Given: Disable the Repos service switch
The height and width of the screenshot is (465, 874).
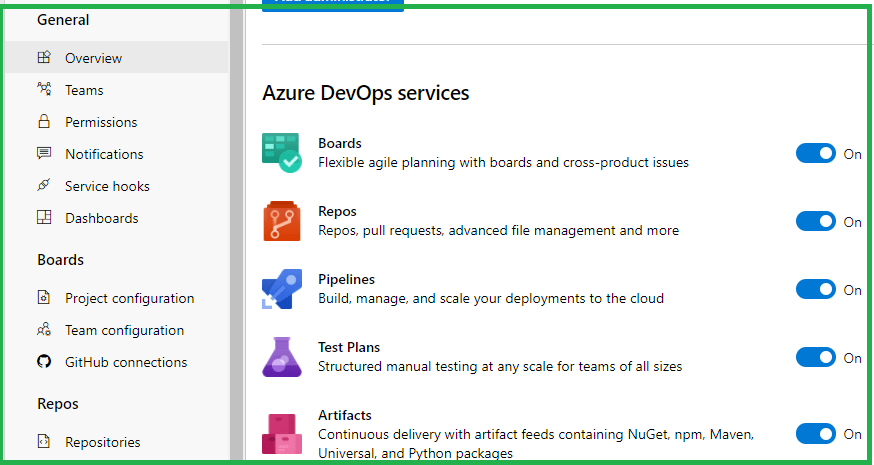Looking at the screenshot, I should (816, 221).
